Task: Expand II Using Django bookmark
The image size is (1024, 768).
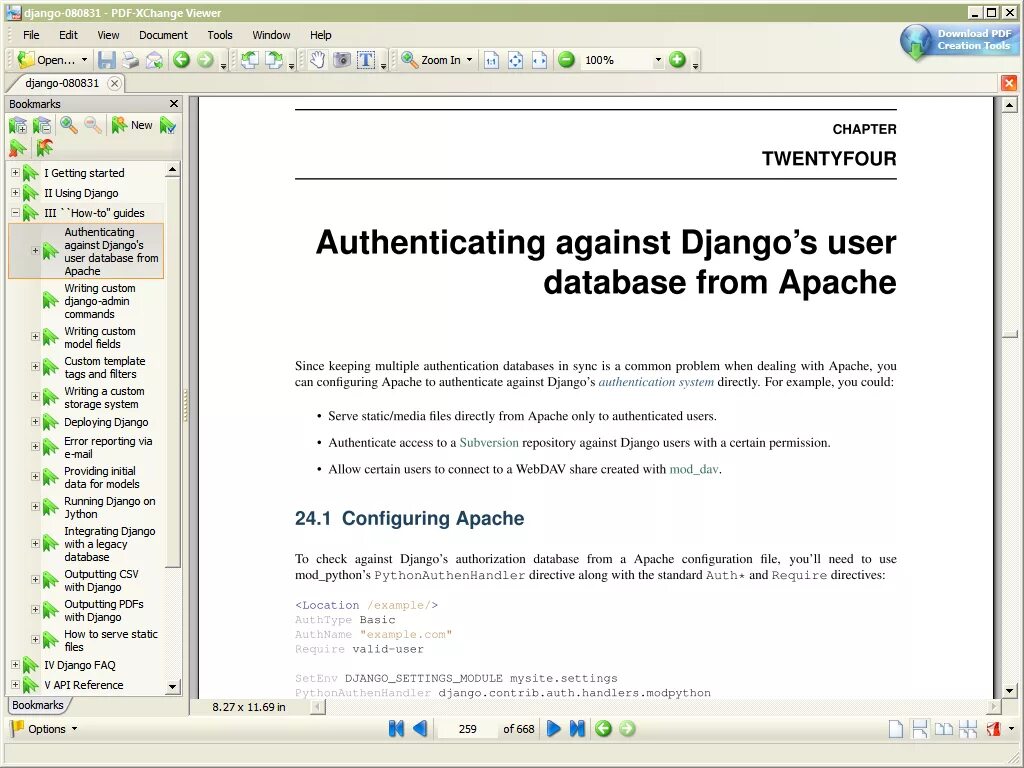Action: coord(15,193)
